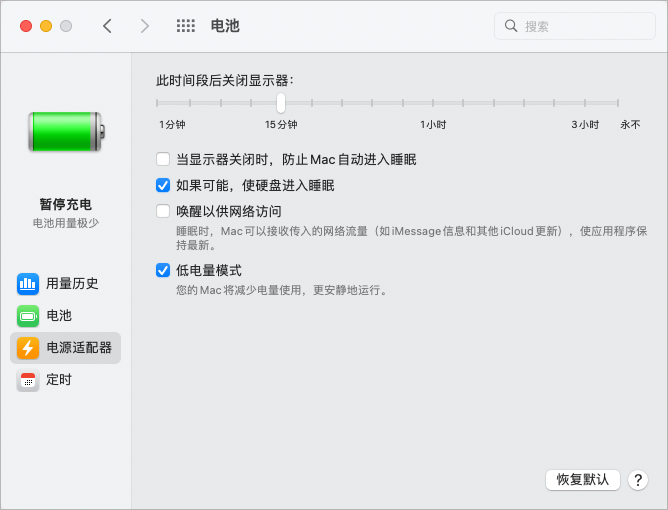Image resolution: width=668 pixels, height=510 pixels.
Task: Click the display-off slider at 1小时 mark
Action: click(433, 103)
